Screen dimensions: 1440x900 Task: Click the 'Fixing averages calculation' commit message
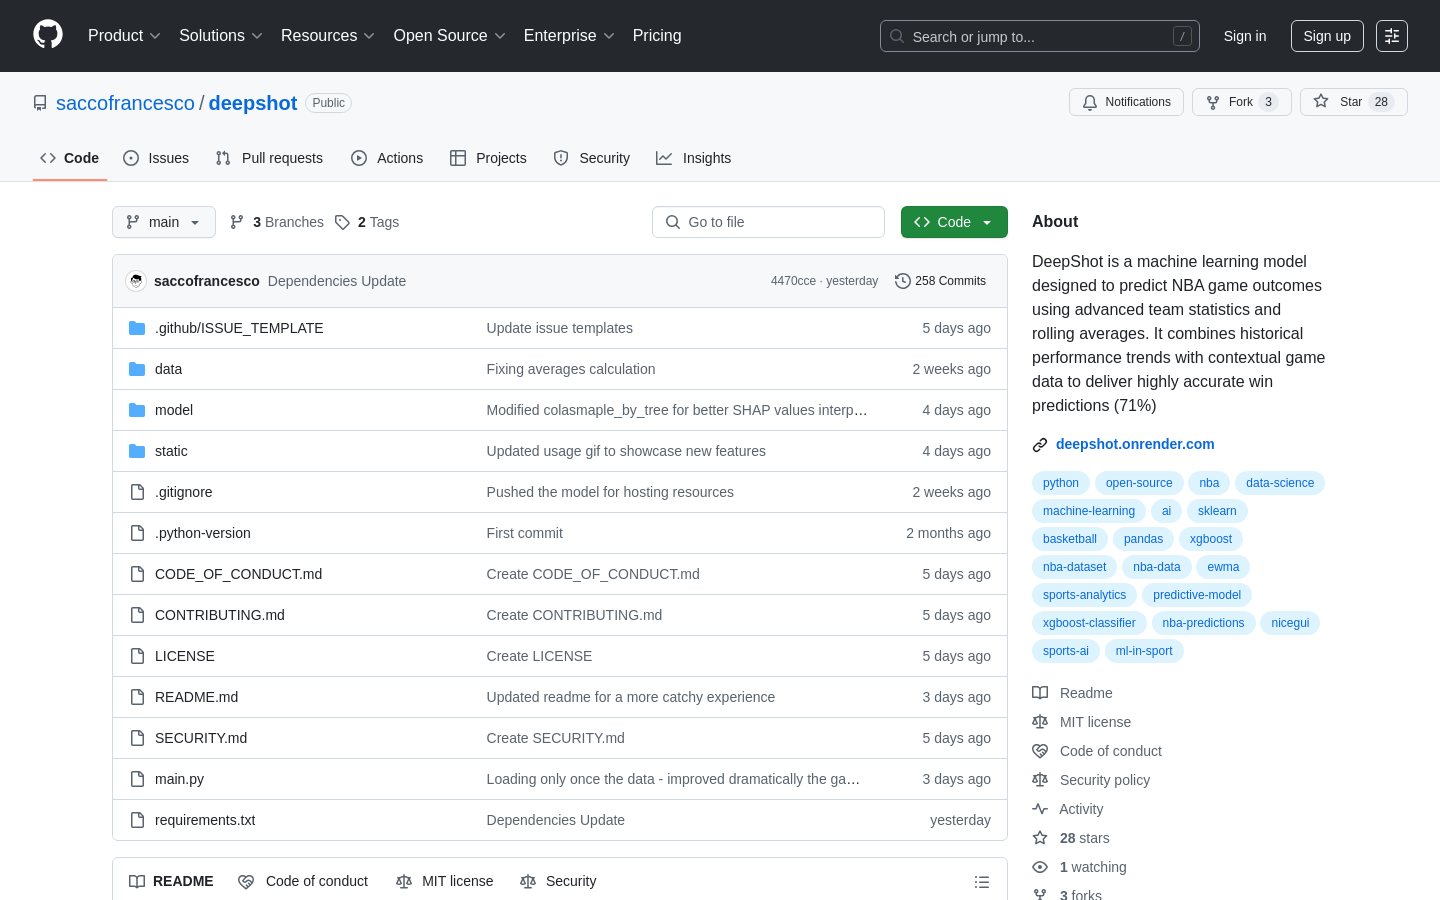(571, 369)
